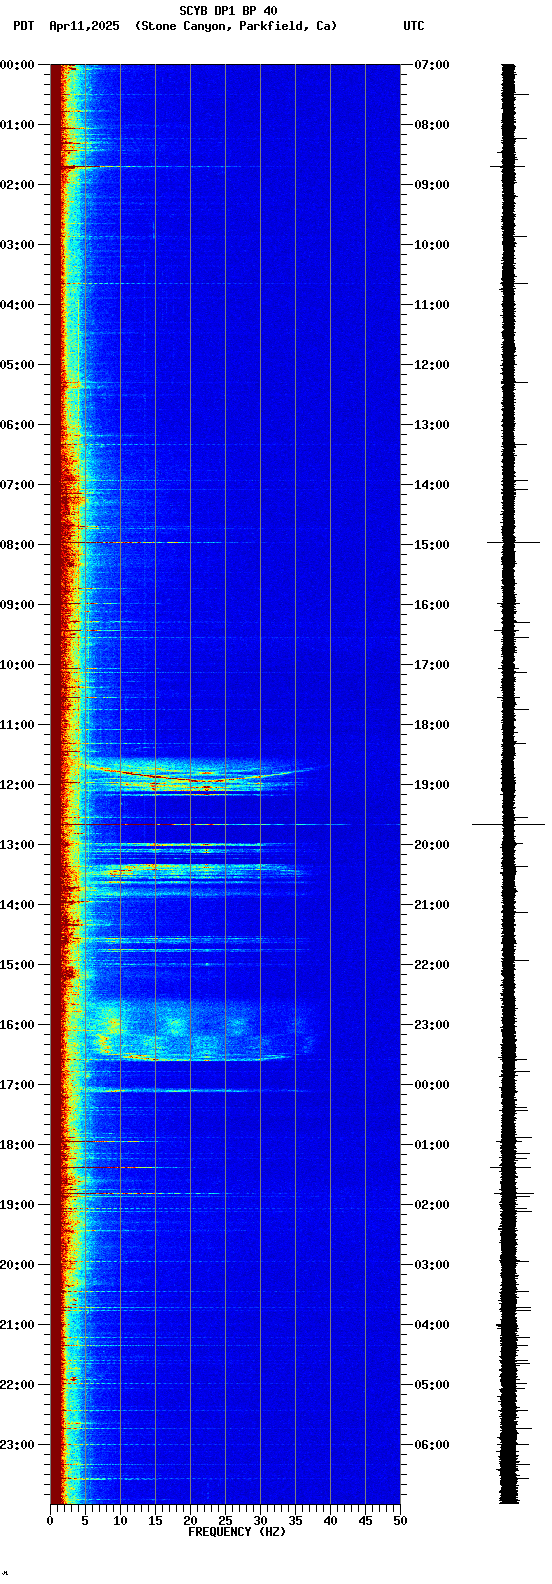Click the UTC time label '09:00'

[x=432, y=185]
